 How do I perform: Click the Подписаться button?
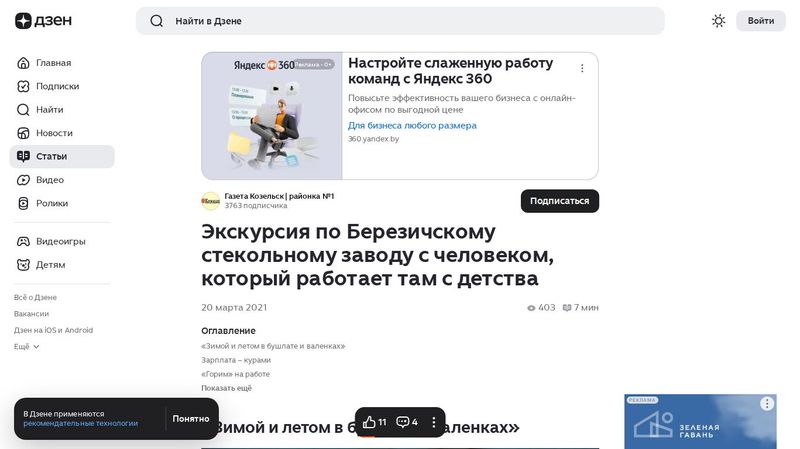[x=560, y=201]
